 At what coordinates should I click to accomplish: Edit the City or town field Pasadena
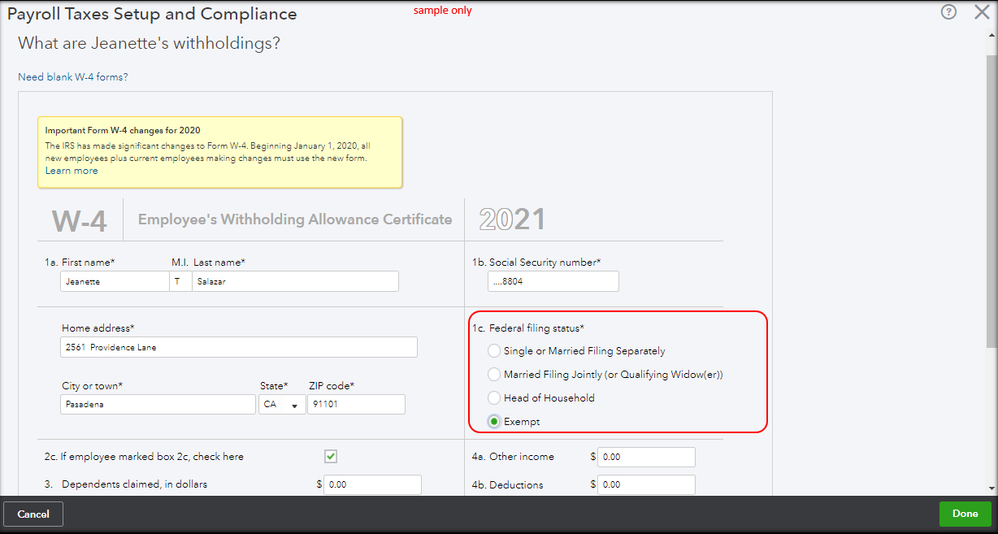click(158, 404)
